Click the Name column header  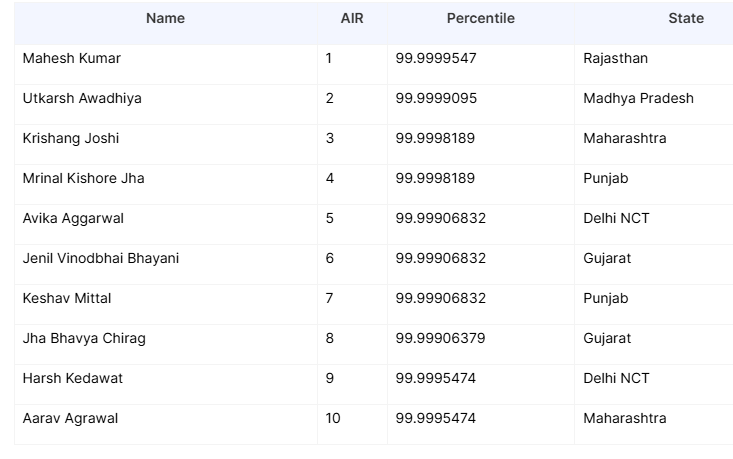[165, 18]
